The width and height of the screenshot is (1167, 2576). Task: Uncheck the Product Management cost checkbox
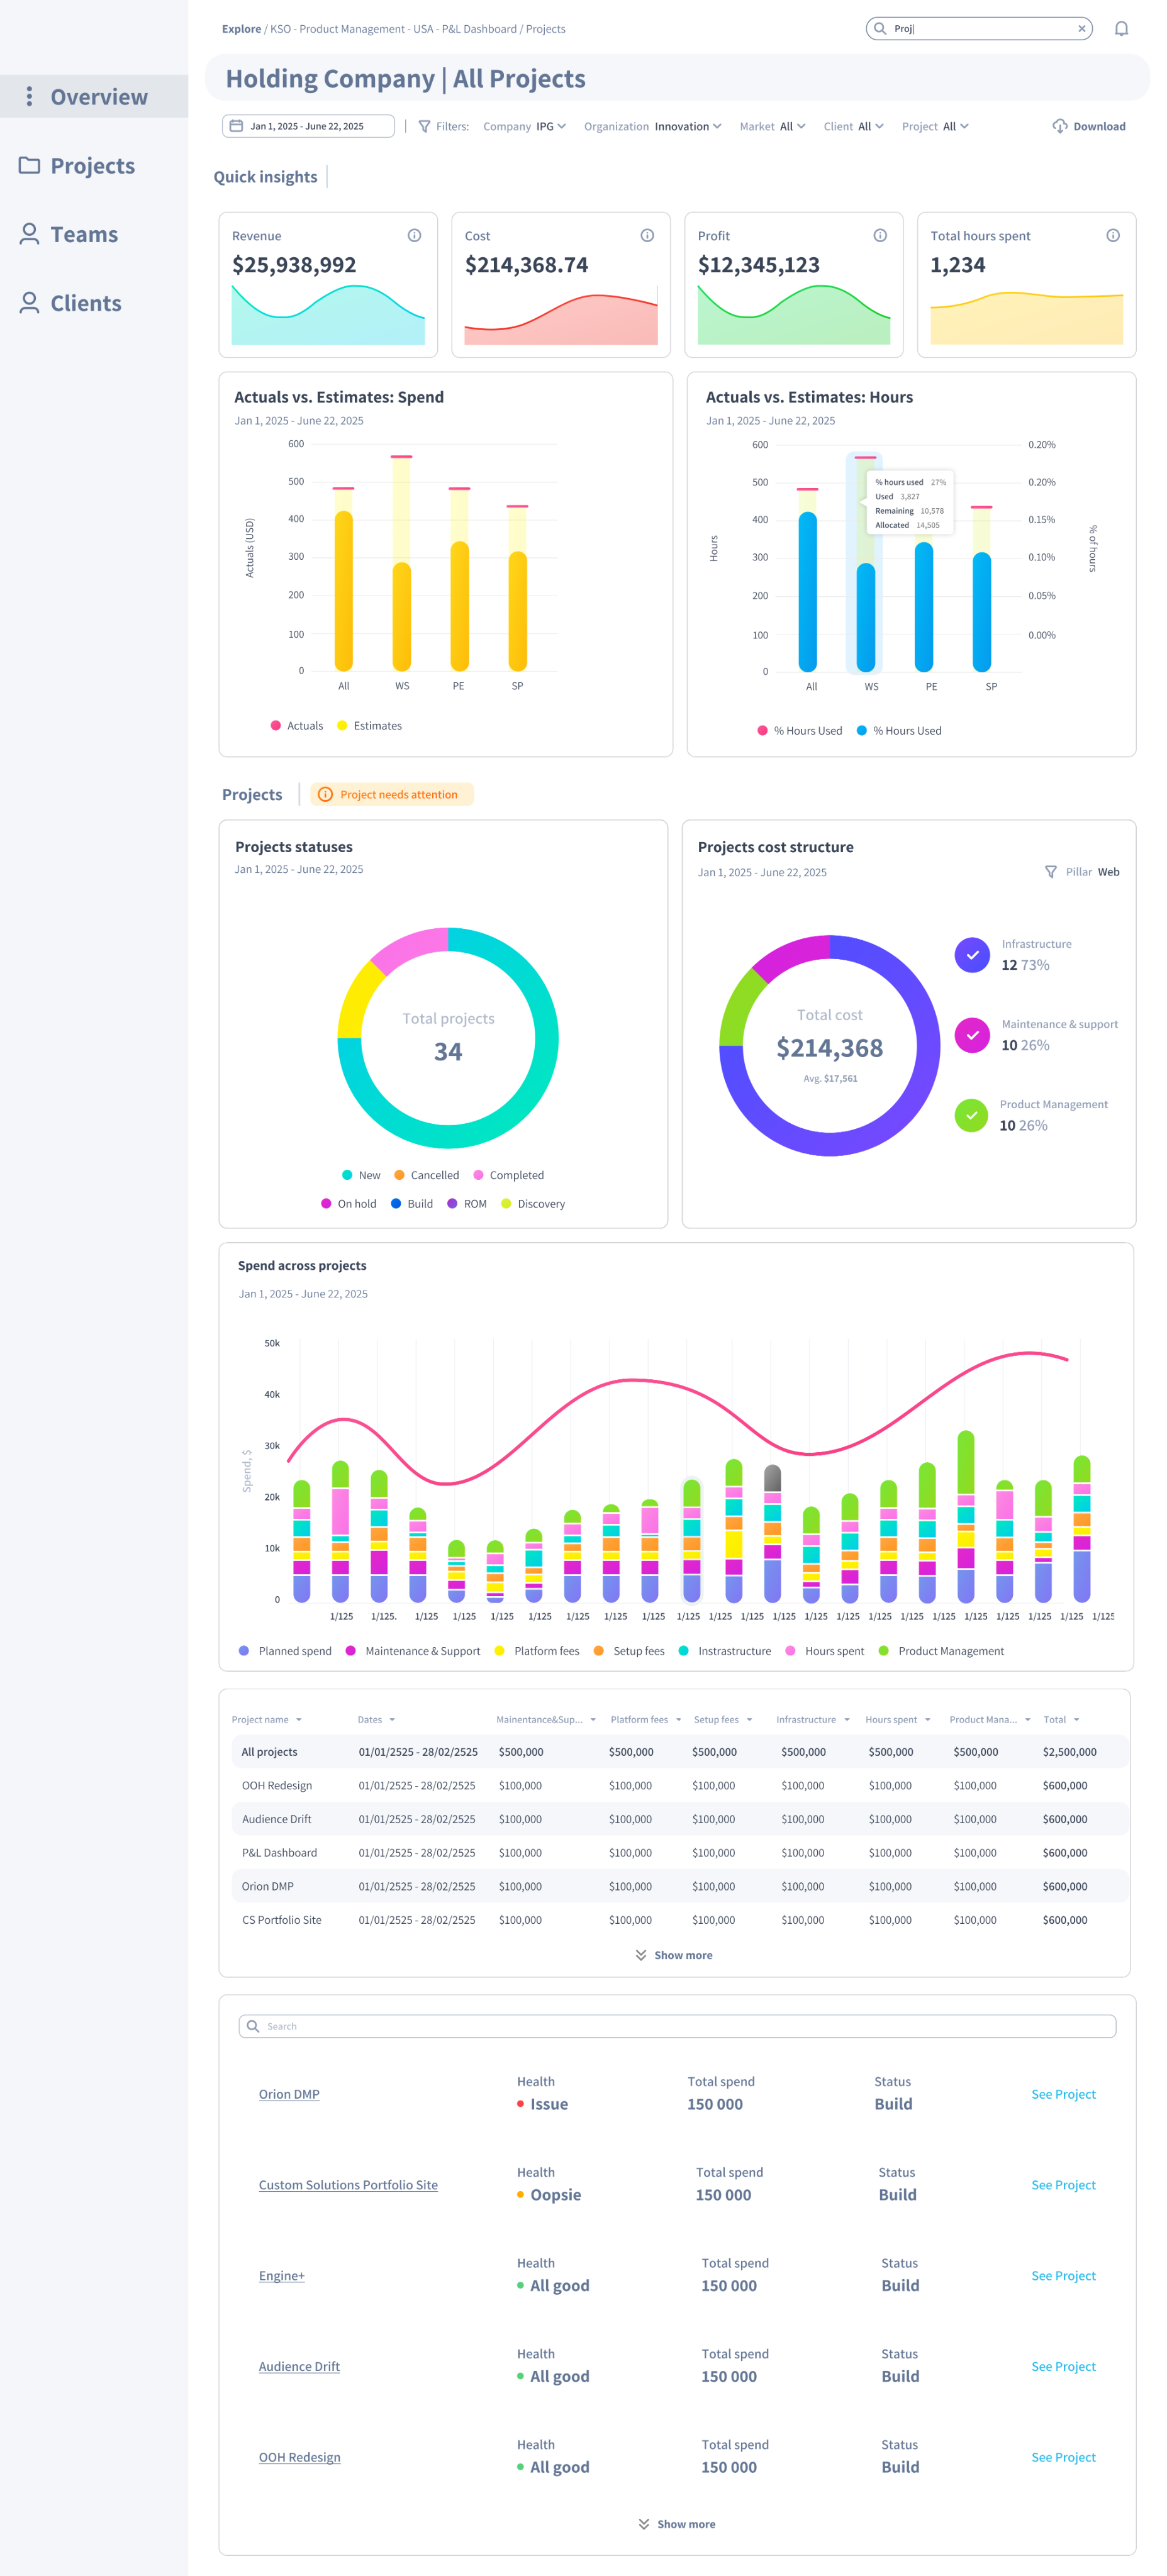(x=971, y=1115)
